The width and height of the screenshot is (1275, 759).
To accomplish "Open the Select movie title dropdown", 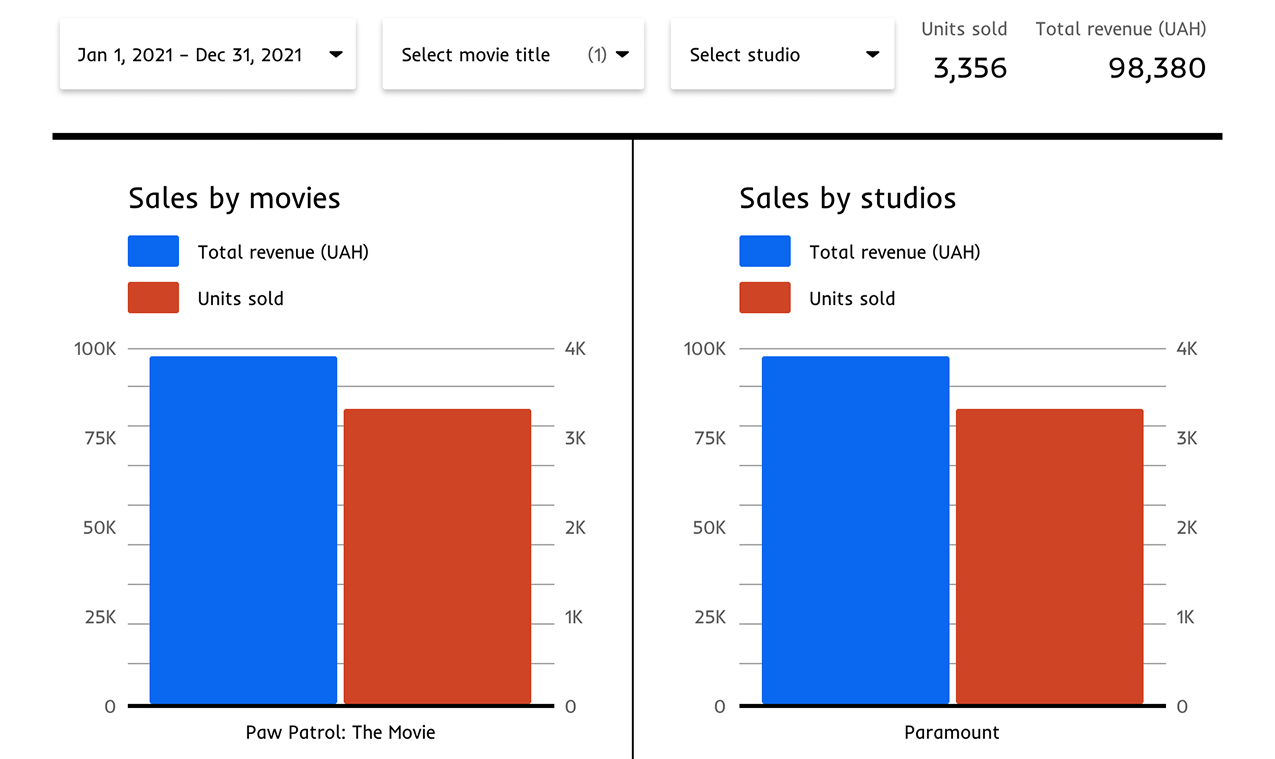I will pyautogui.click(x=513, y=55).
